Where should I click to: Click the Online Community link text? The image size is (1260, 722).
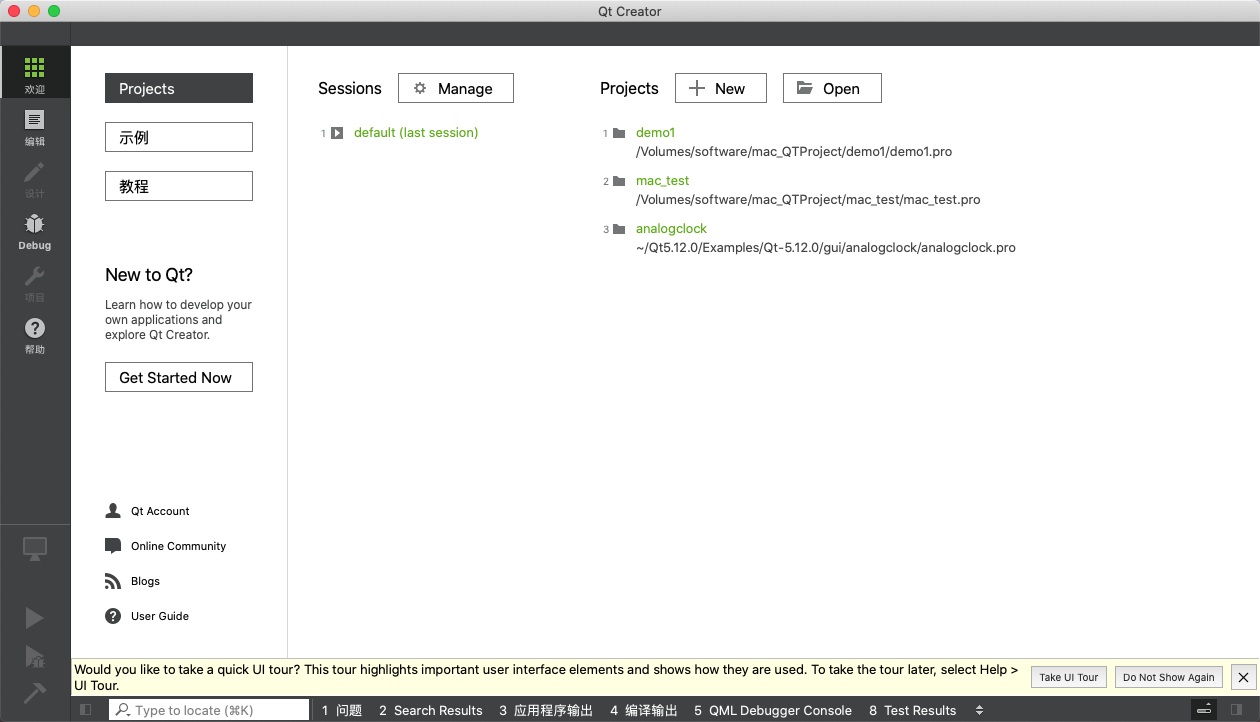coord(178,546)
